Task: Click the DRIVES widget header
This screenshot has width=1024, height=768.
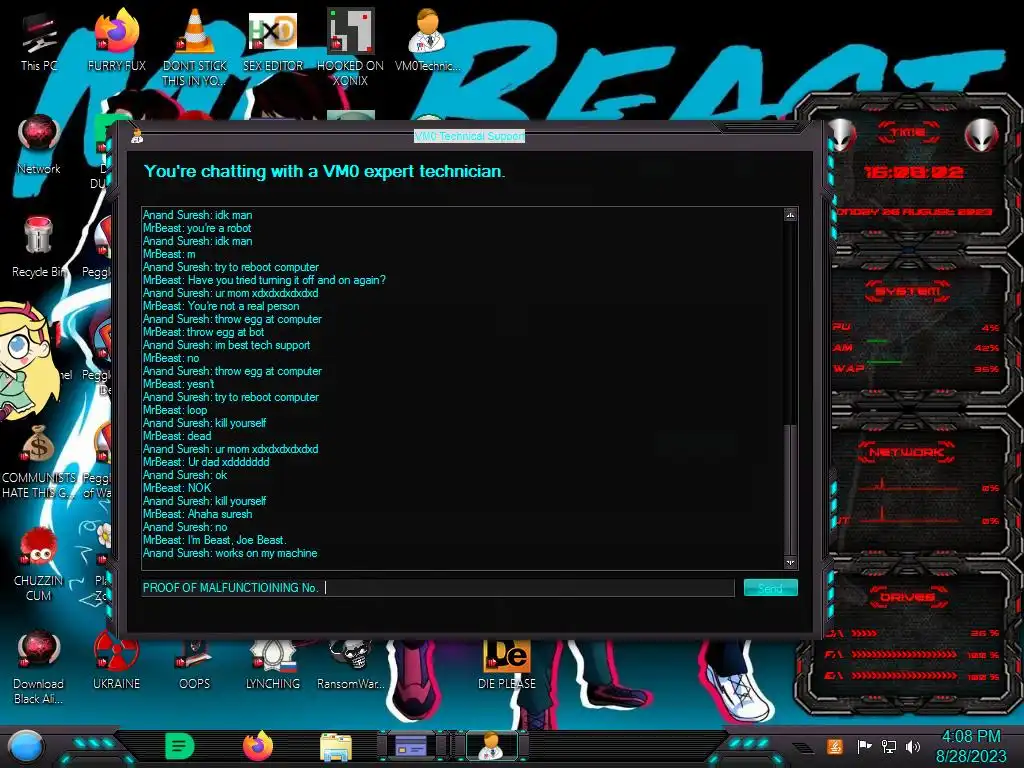Action: [x=908, y=597]
